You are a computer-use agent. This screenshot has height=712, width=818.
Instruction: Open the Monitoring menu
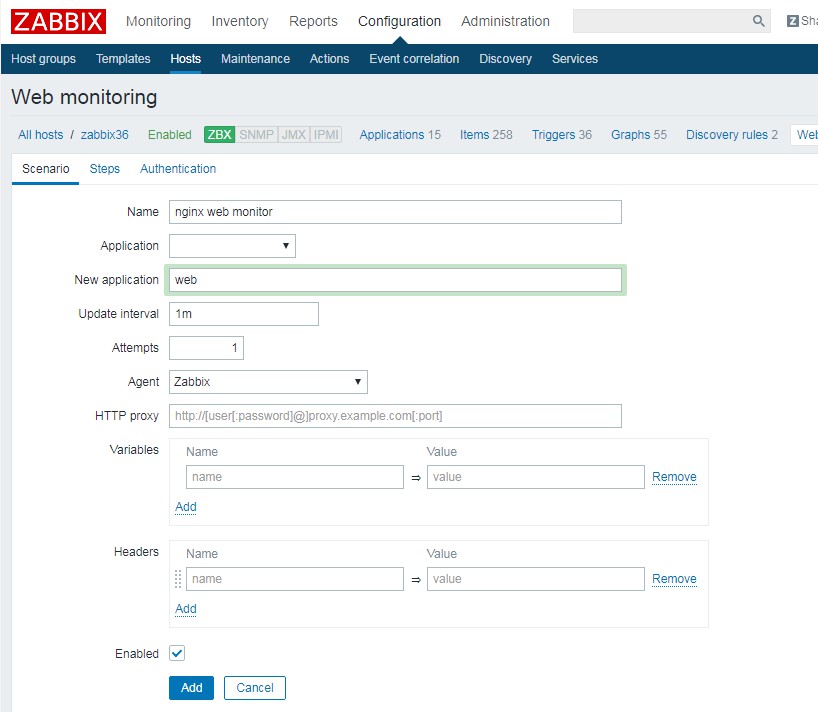pyautogui.click(x=158, y=21)
